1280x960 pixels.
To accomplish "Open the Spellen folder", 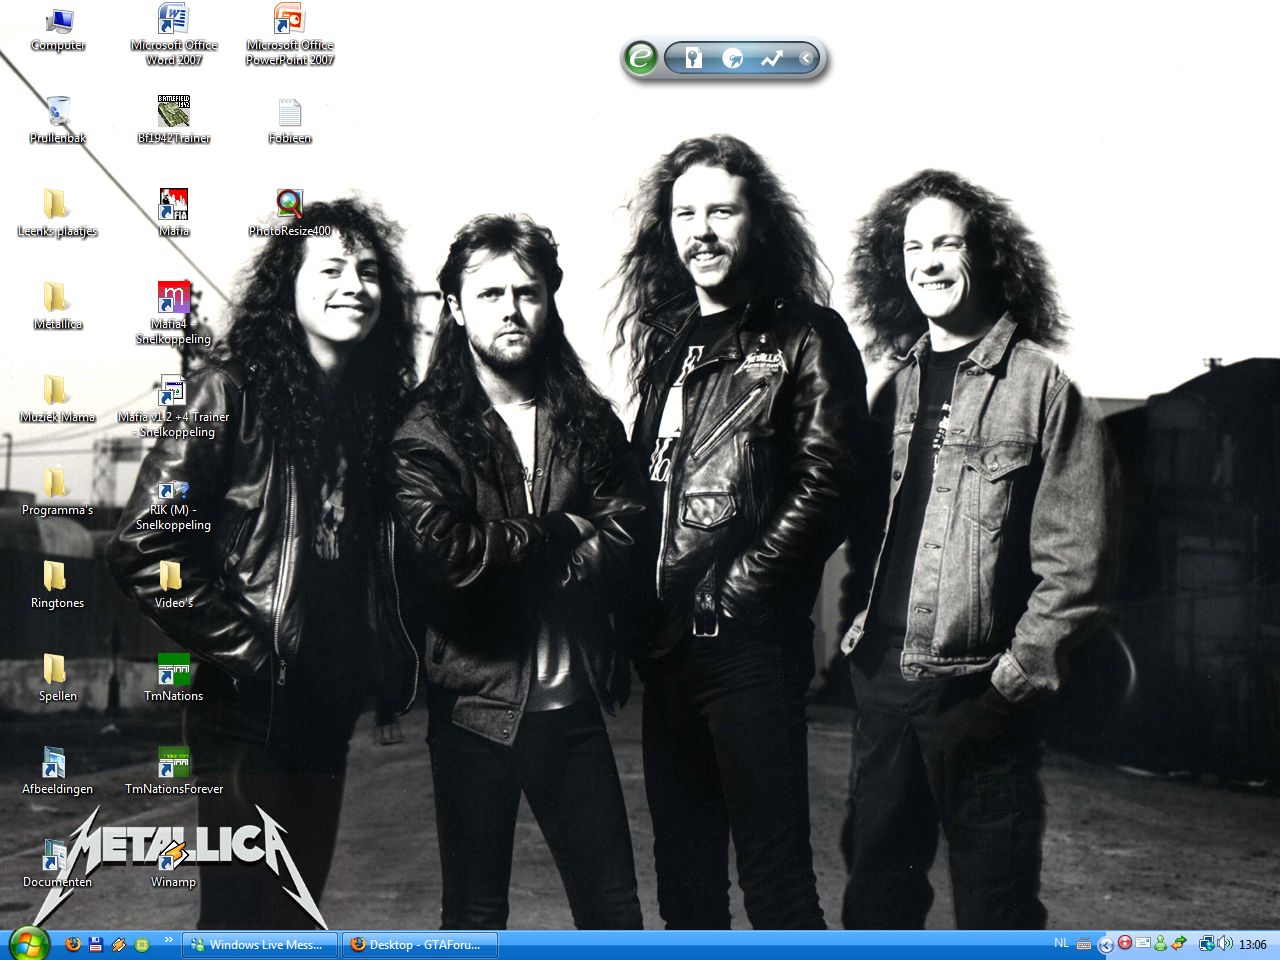I will click(x=57, y=679).
